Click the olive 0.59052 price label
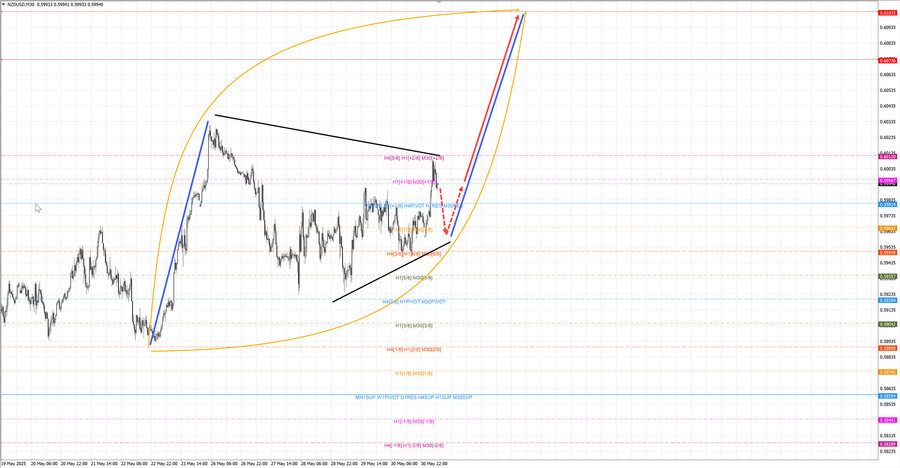 (888, 324)
